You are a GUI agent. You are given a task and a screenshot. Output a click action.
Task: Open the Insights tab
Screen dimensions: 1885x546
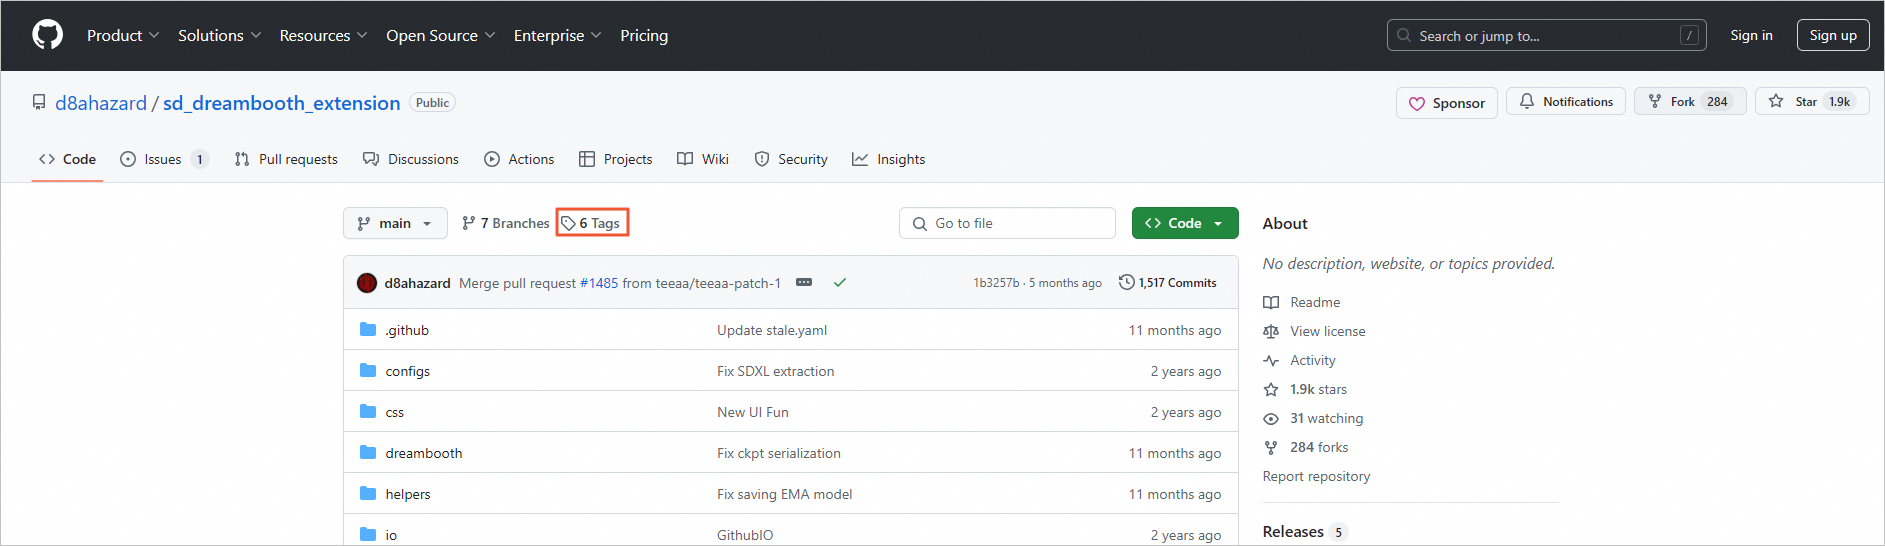[888, 159]
